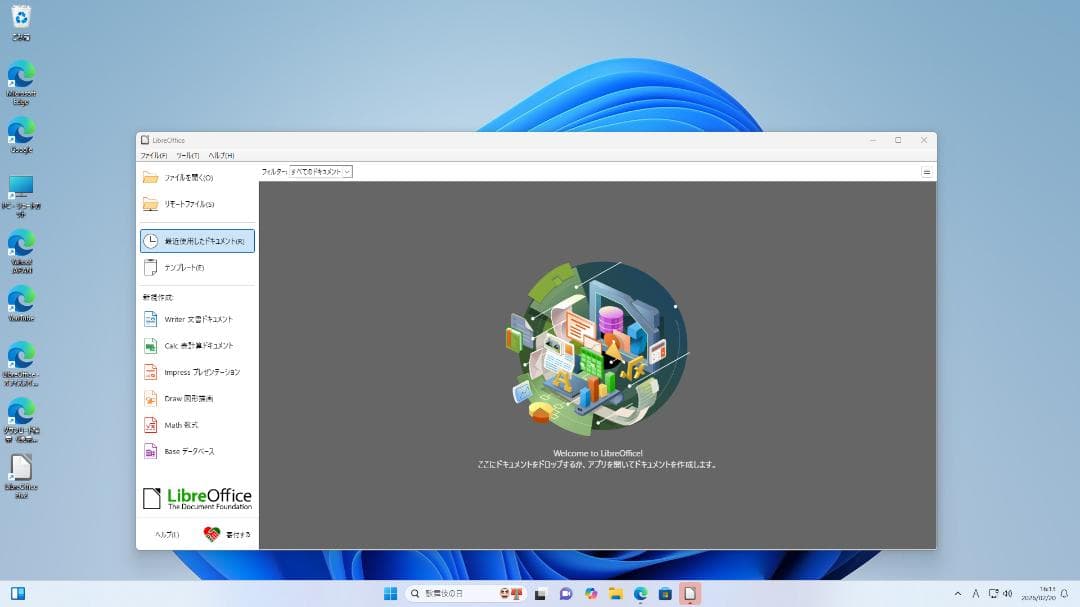Open the chat app on the taskbar

[x=566, y=593]
